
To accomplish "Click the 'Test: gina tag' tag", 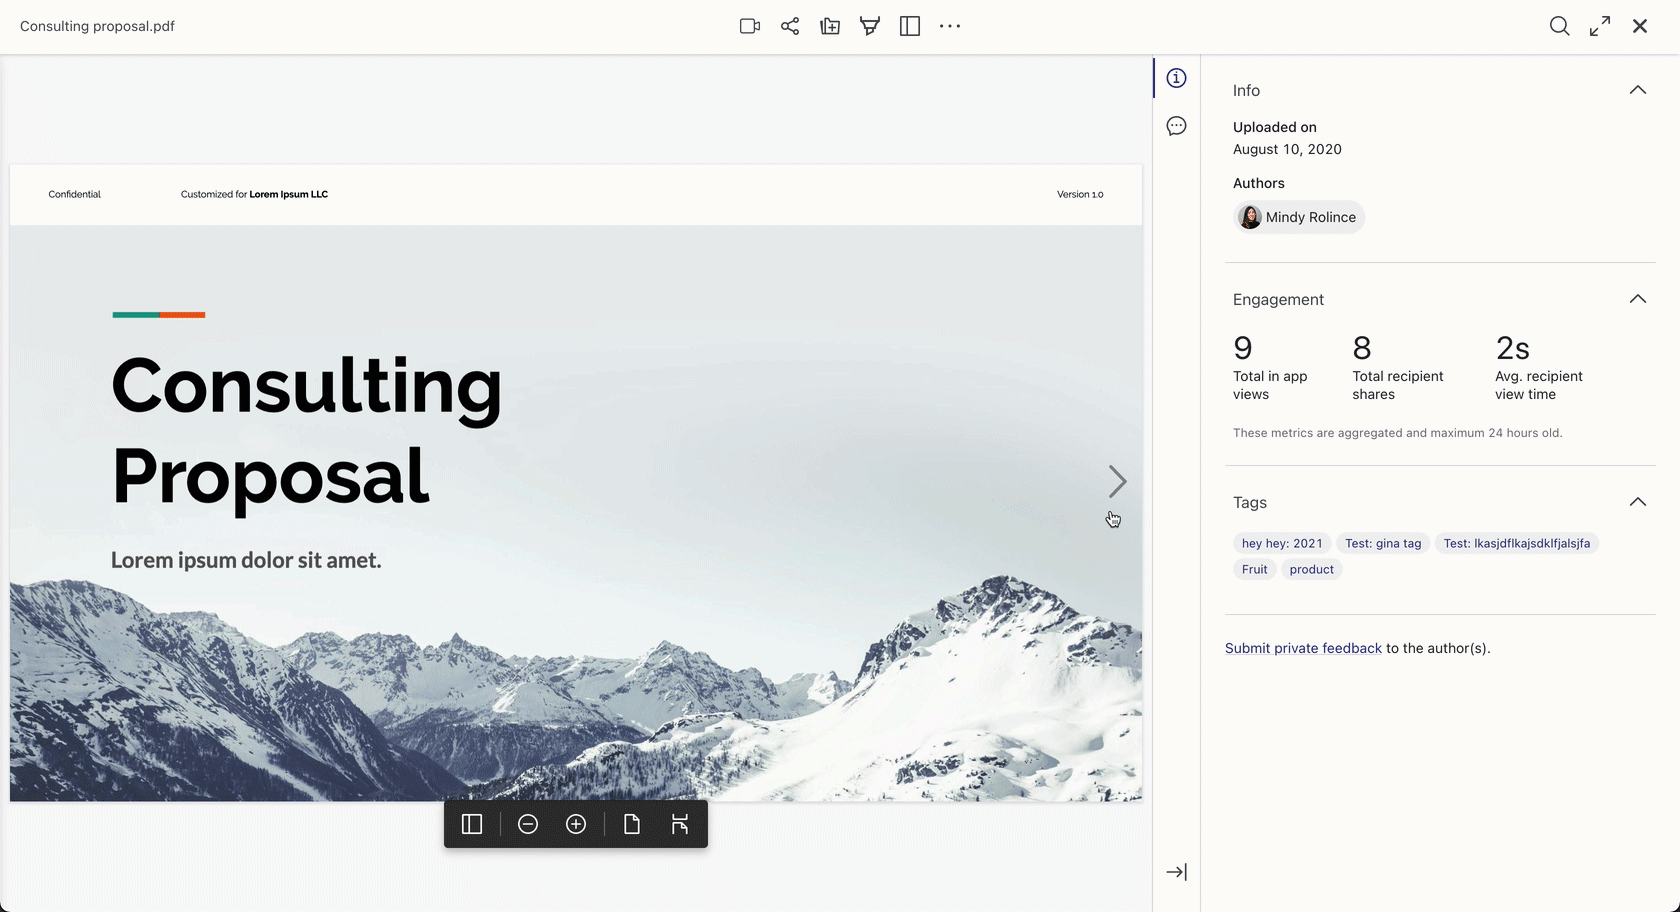I will pyautogui.click(x=1382, y=543).
